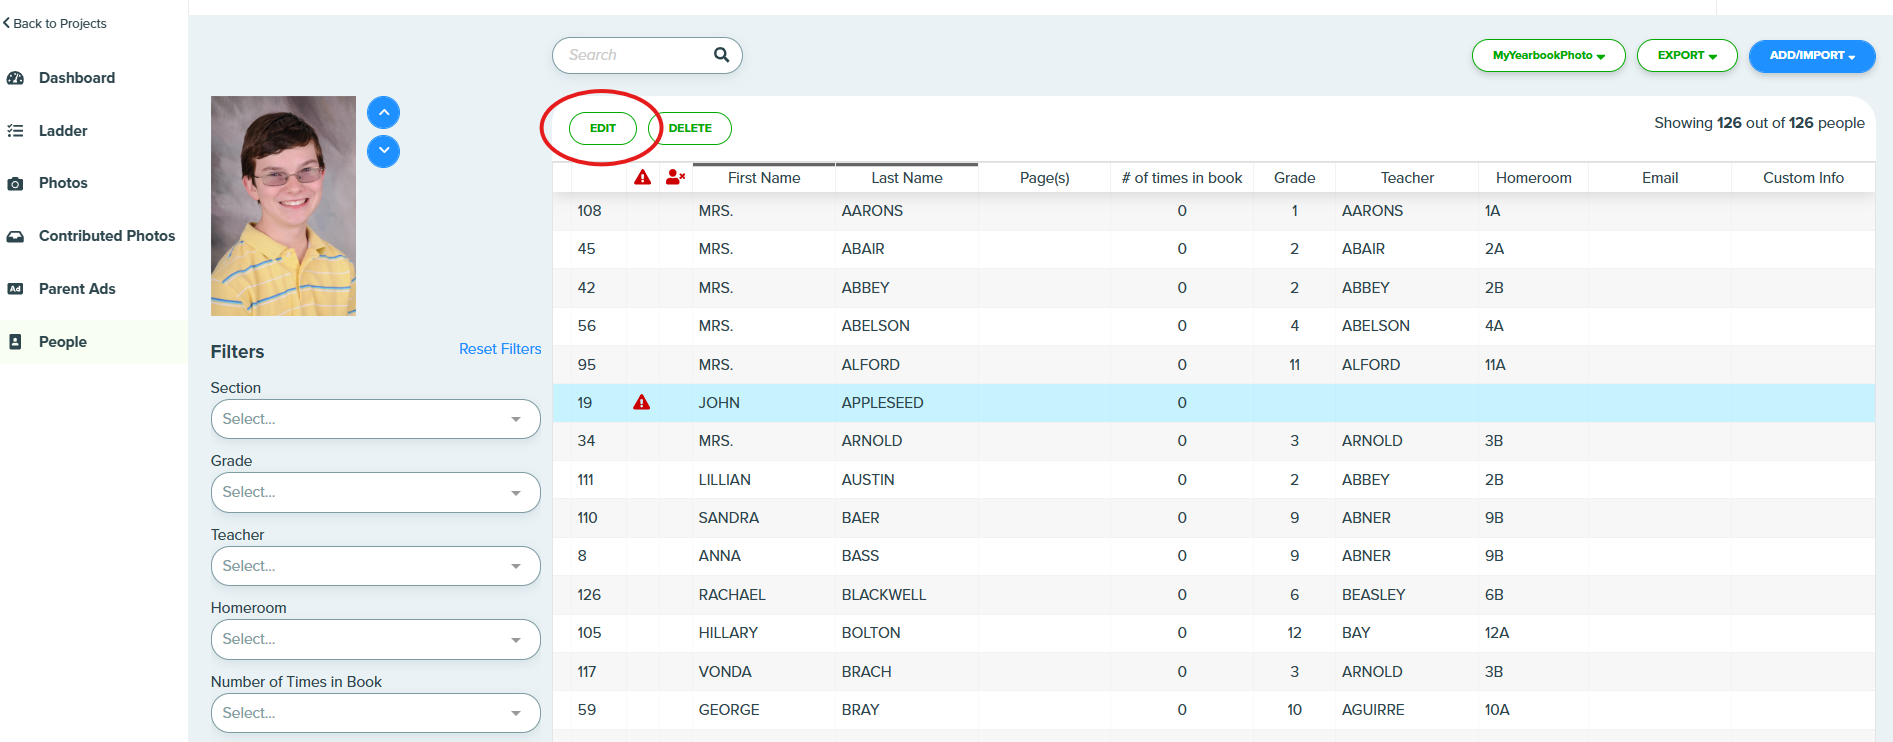This screenshot has height=742, width=1893.
Task: Select GEORGE BRAY row
Action: (1213, 710)
